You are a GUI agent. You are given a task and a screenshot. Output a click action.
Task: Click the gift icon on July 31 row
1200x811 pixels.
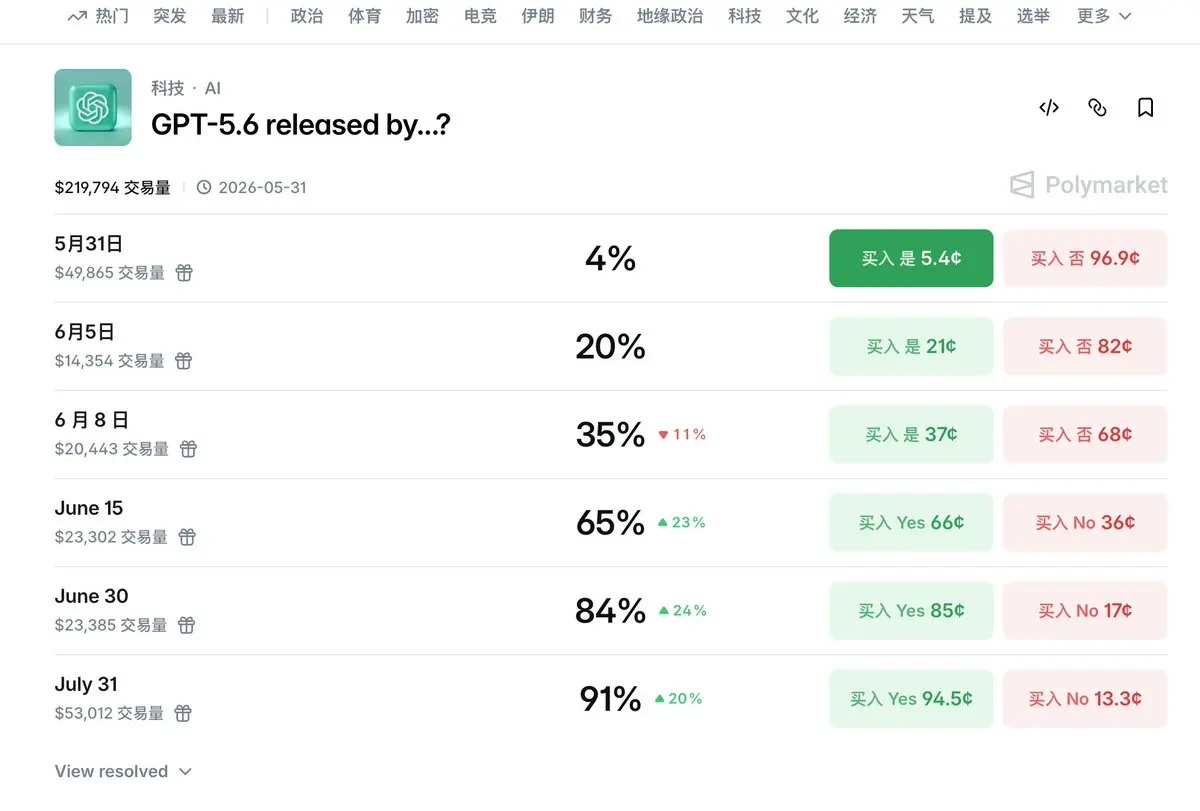click(183, 713)
